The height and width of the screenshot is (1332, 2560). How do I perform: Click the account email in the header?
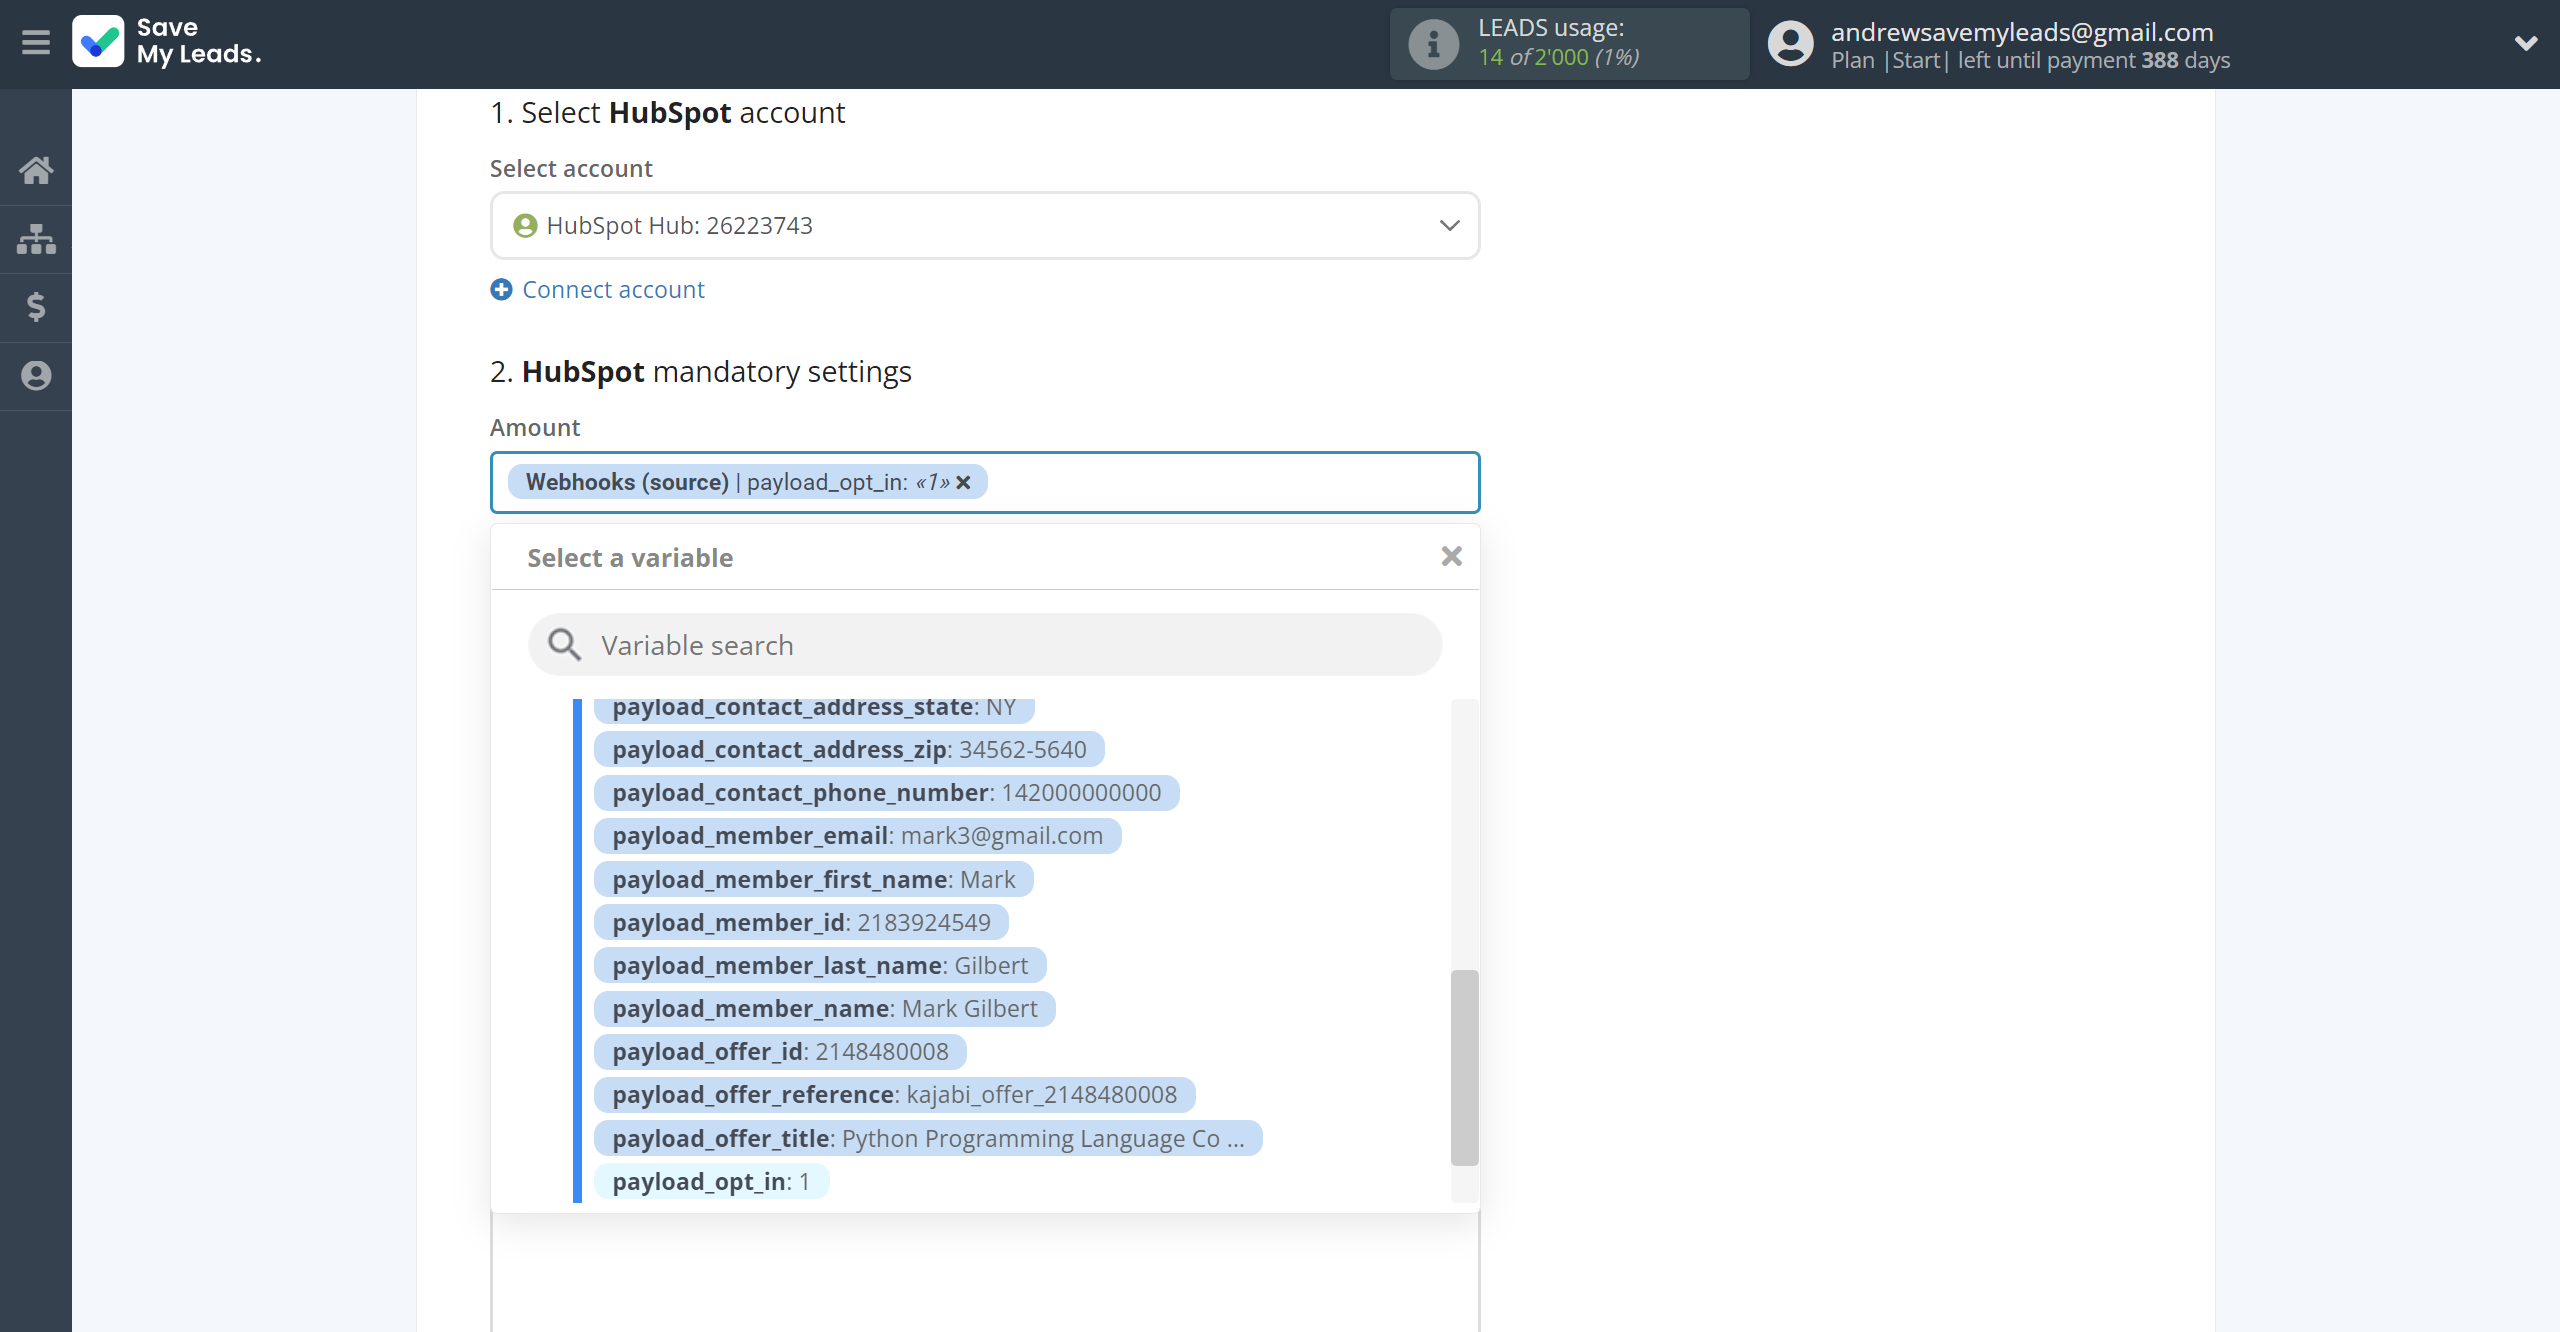point(2022,32)
